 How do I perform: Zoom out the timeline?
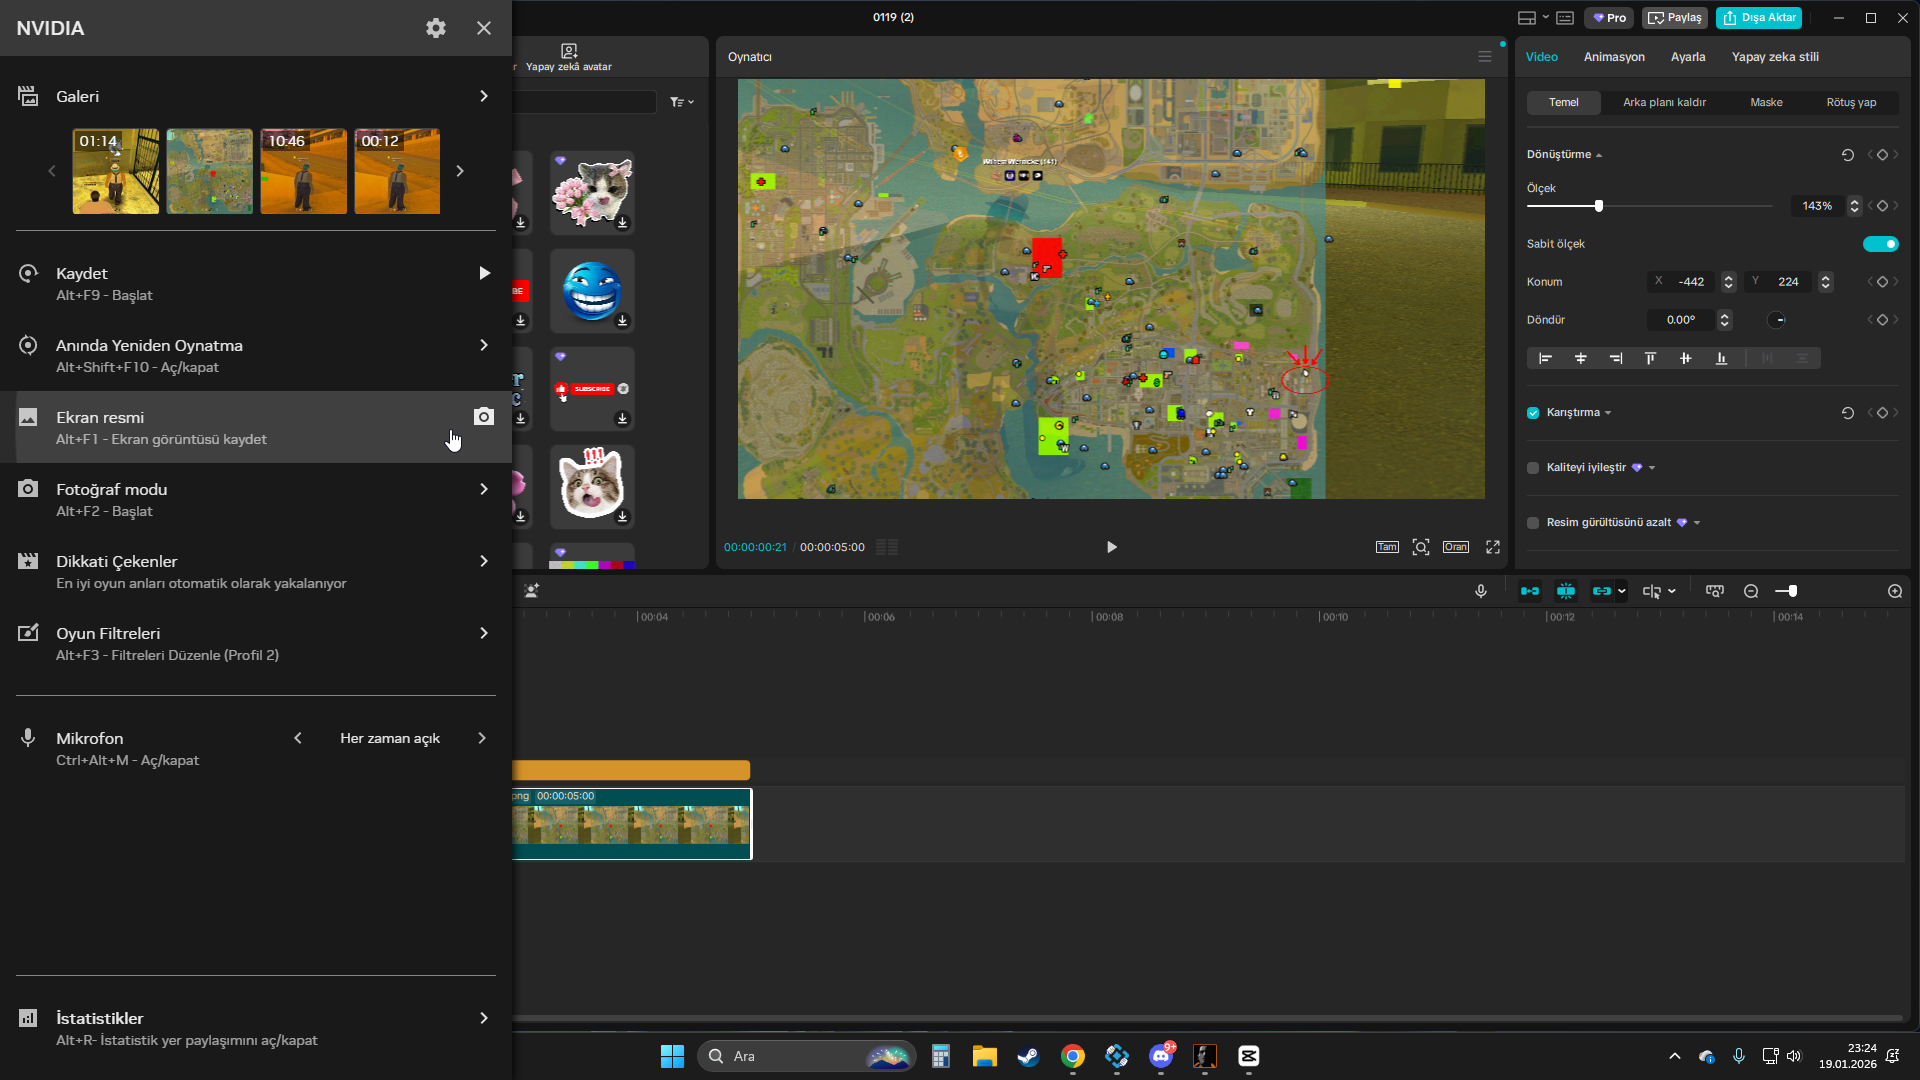[1751, 591]
